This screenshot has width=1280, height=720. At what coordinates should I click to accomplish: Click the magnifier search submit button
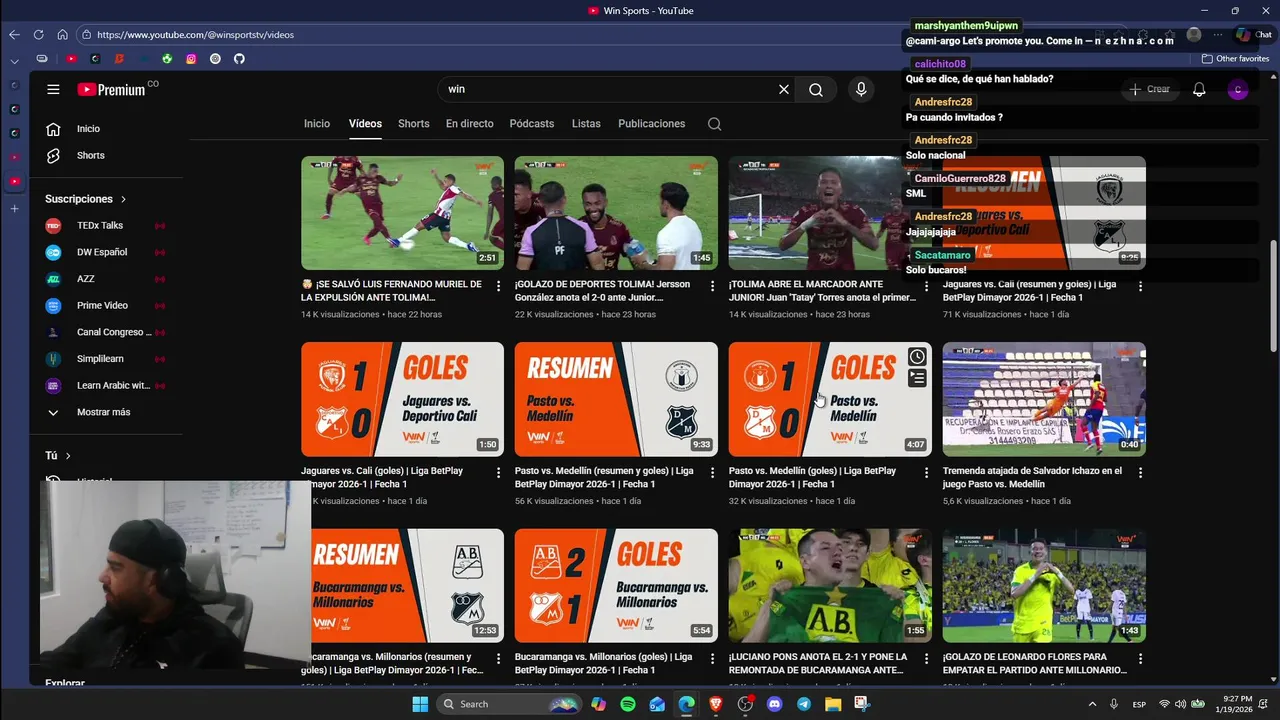816,89
